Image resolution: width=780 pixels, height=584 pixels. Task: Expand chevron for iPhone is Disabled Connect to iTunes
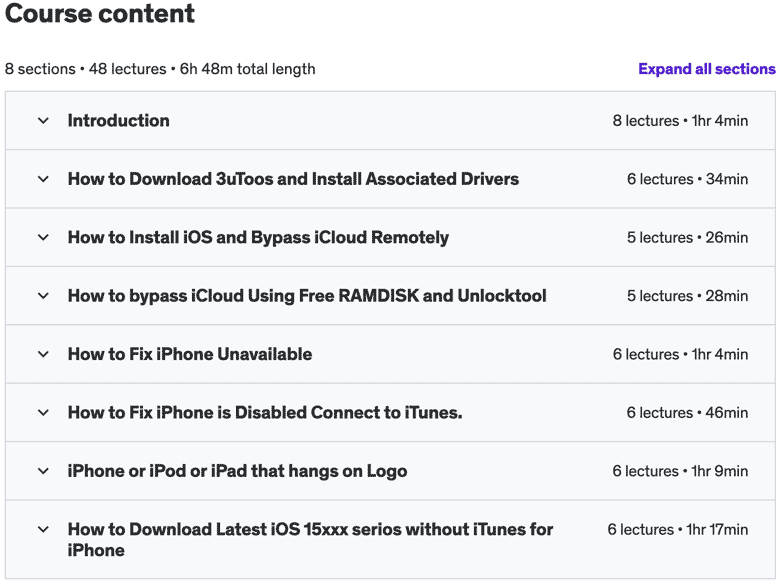(43, 412)
